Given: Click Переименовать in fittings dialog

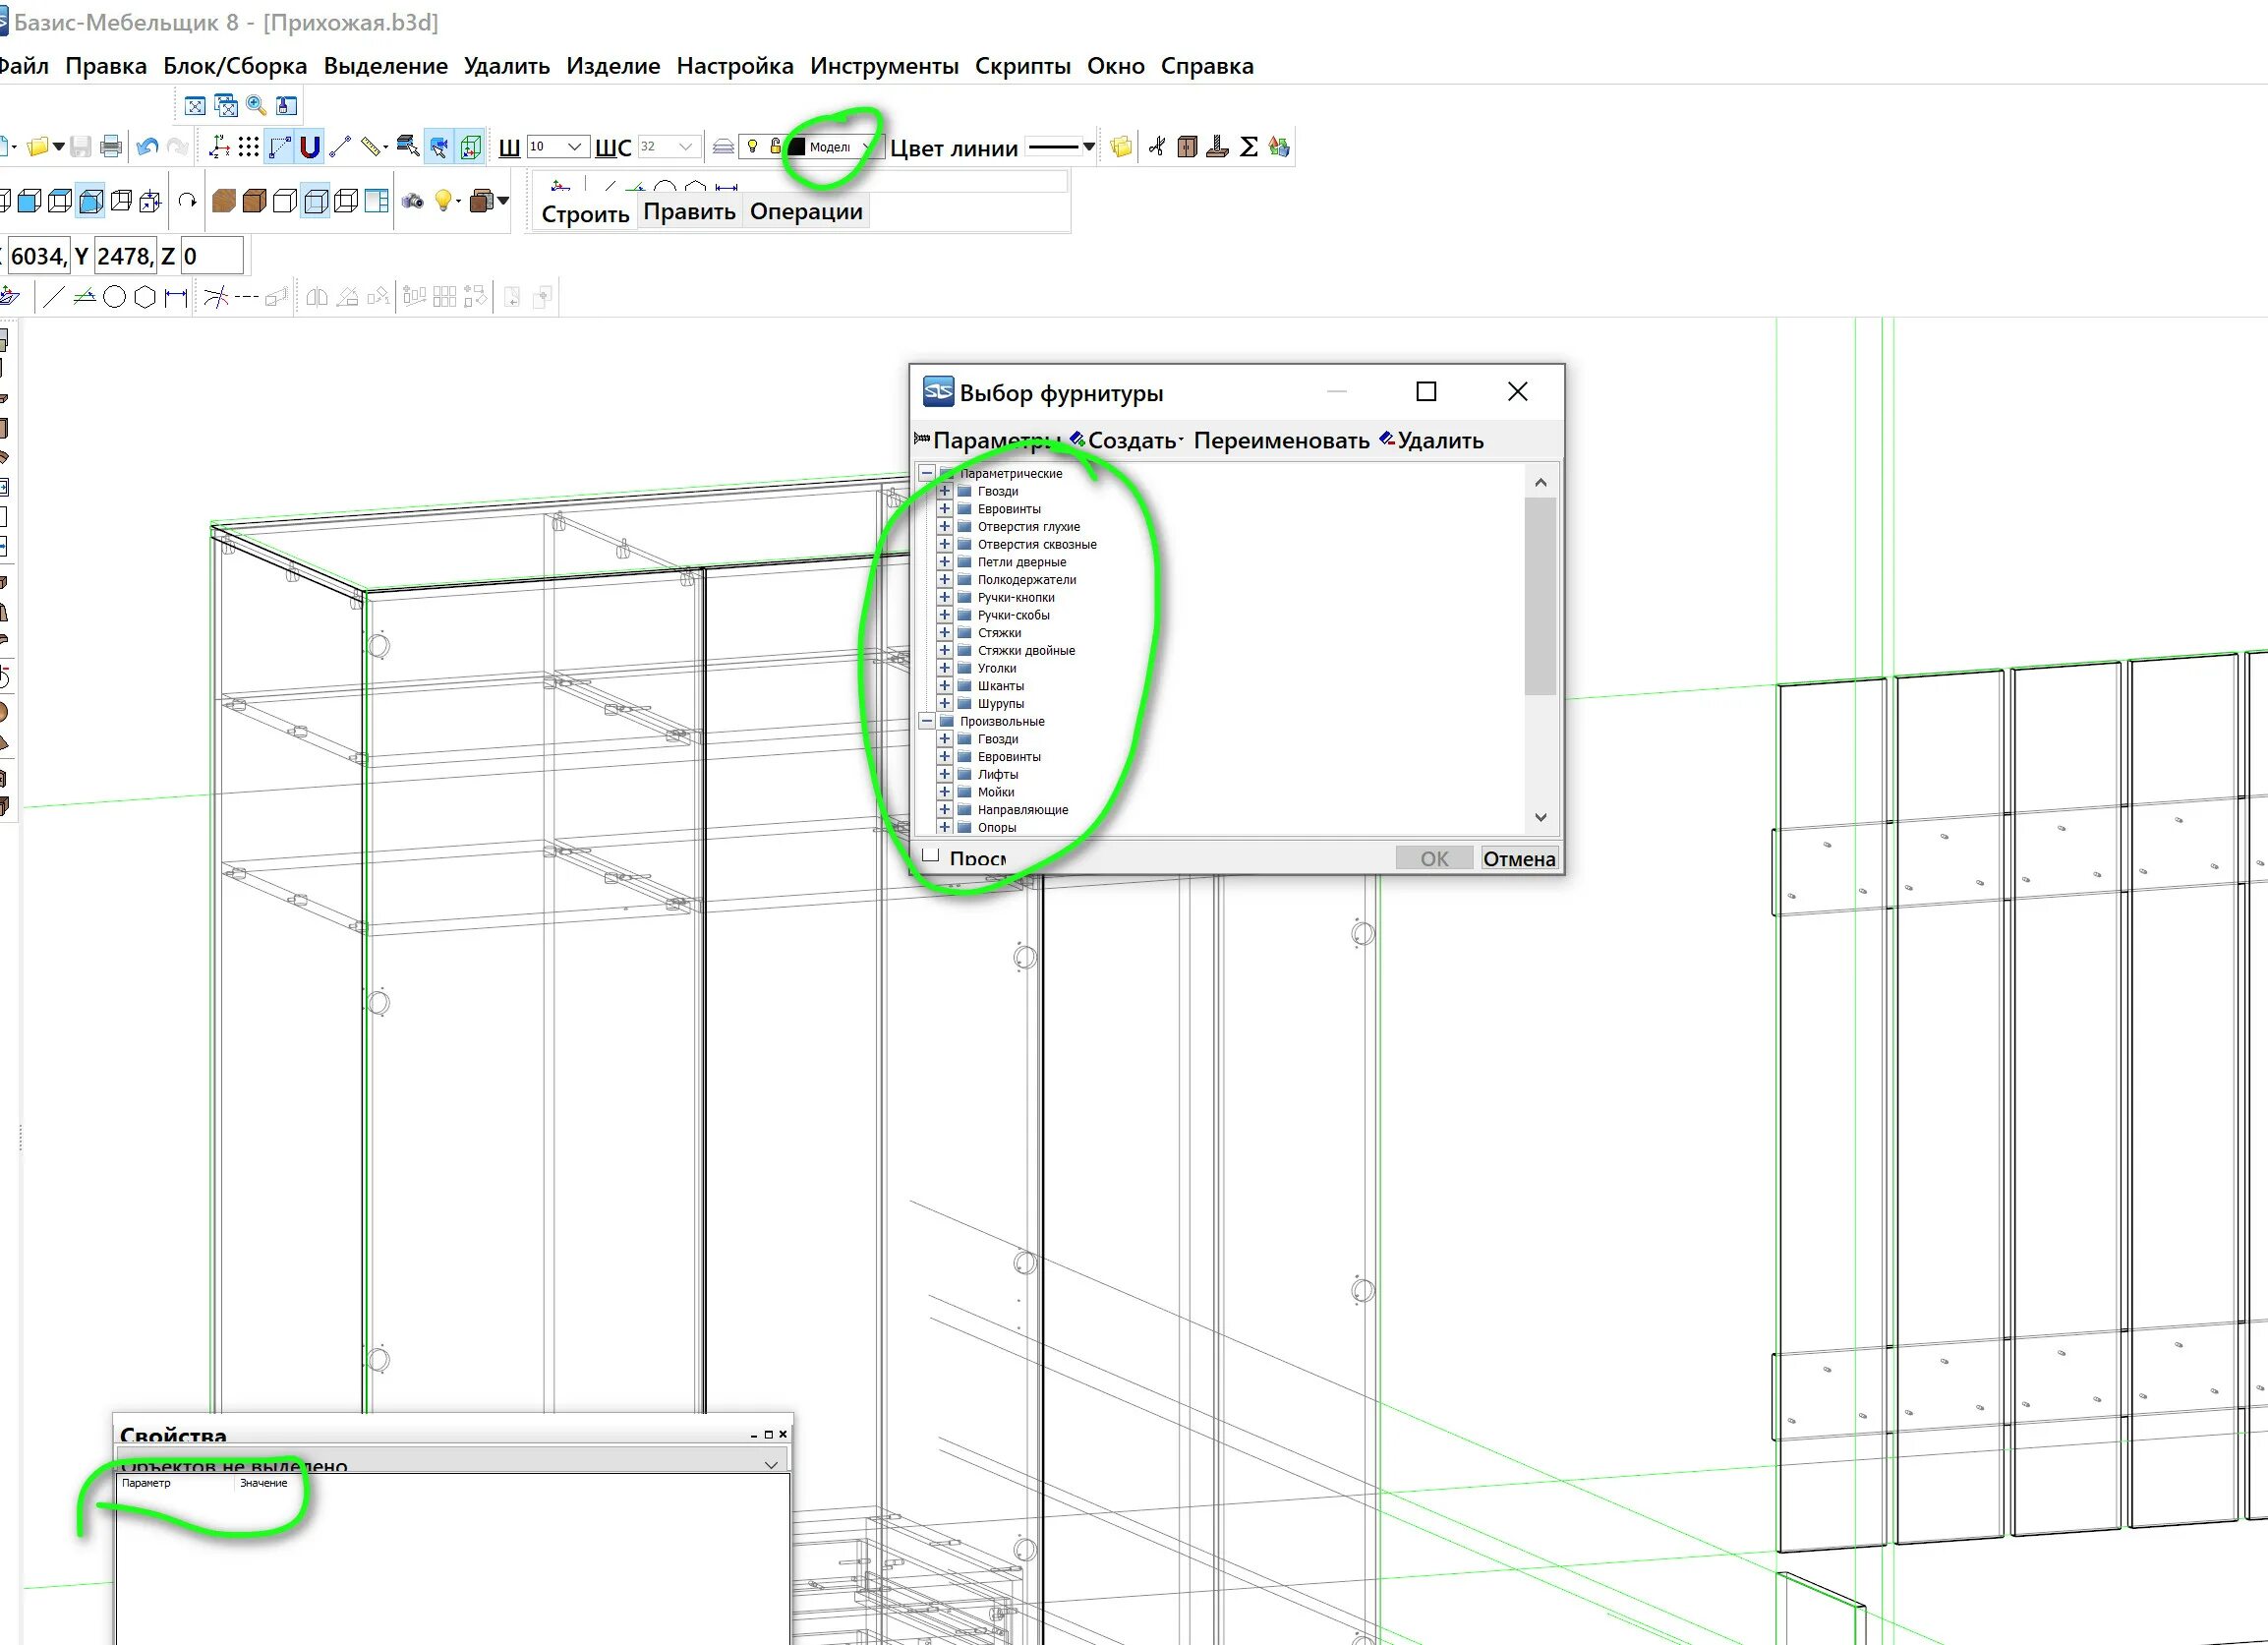Looking at the screenshot, I should (1281, 441).
